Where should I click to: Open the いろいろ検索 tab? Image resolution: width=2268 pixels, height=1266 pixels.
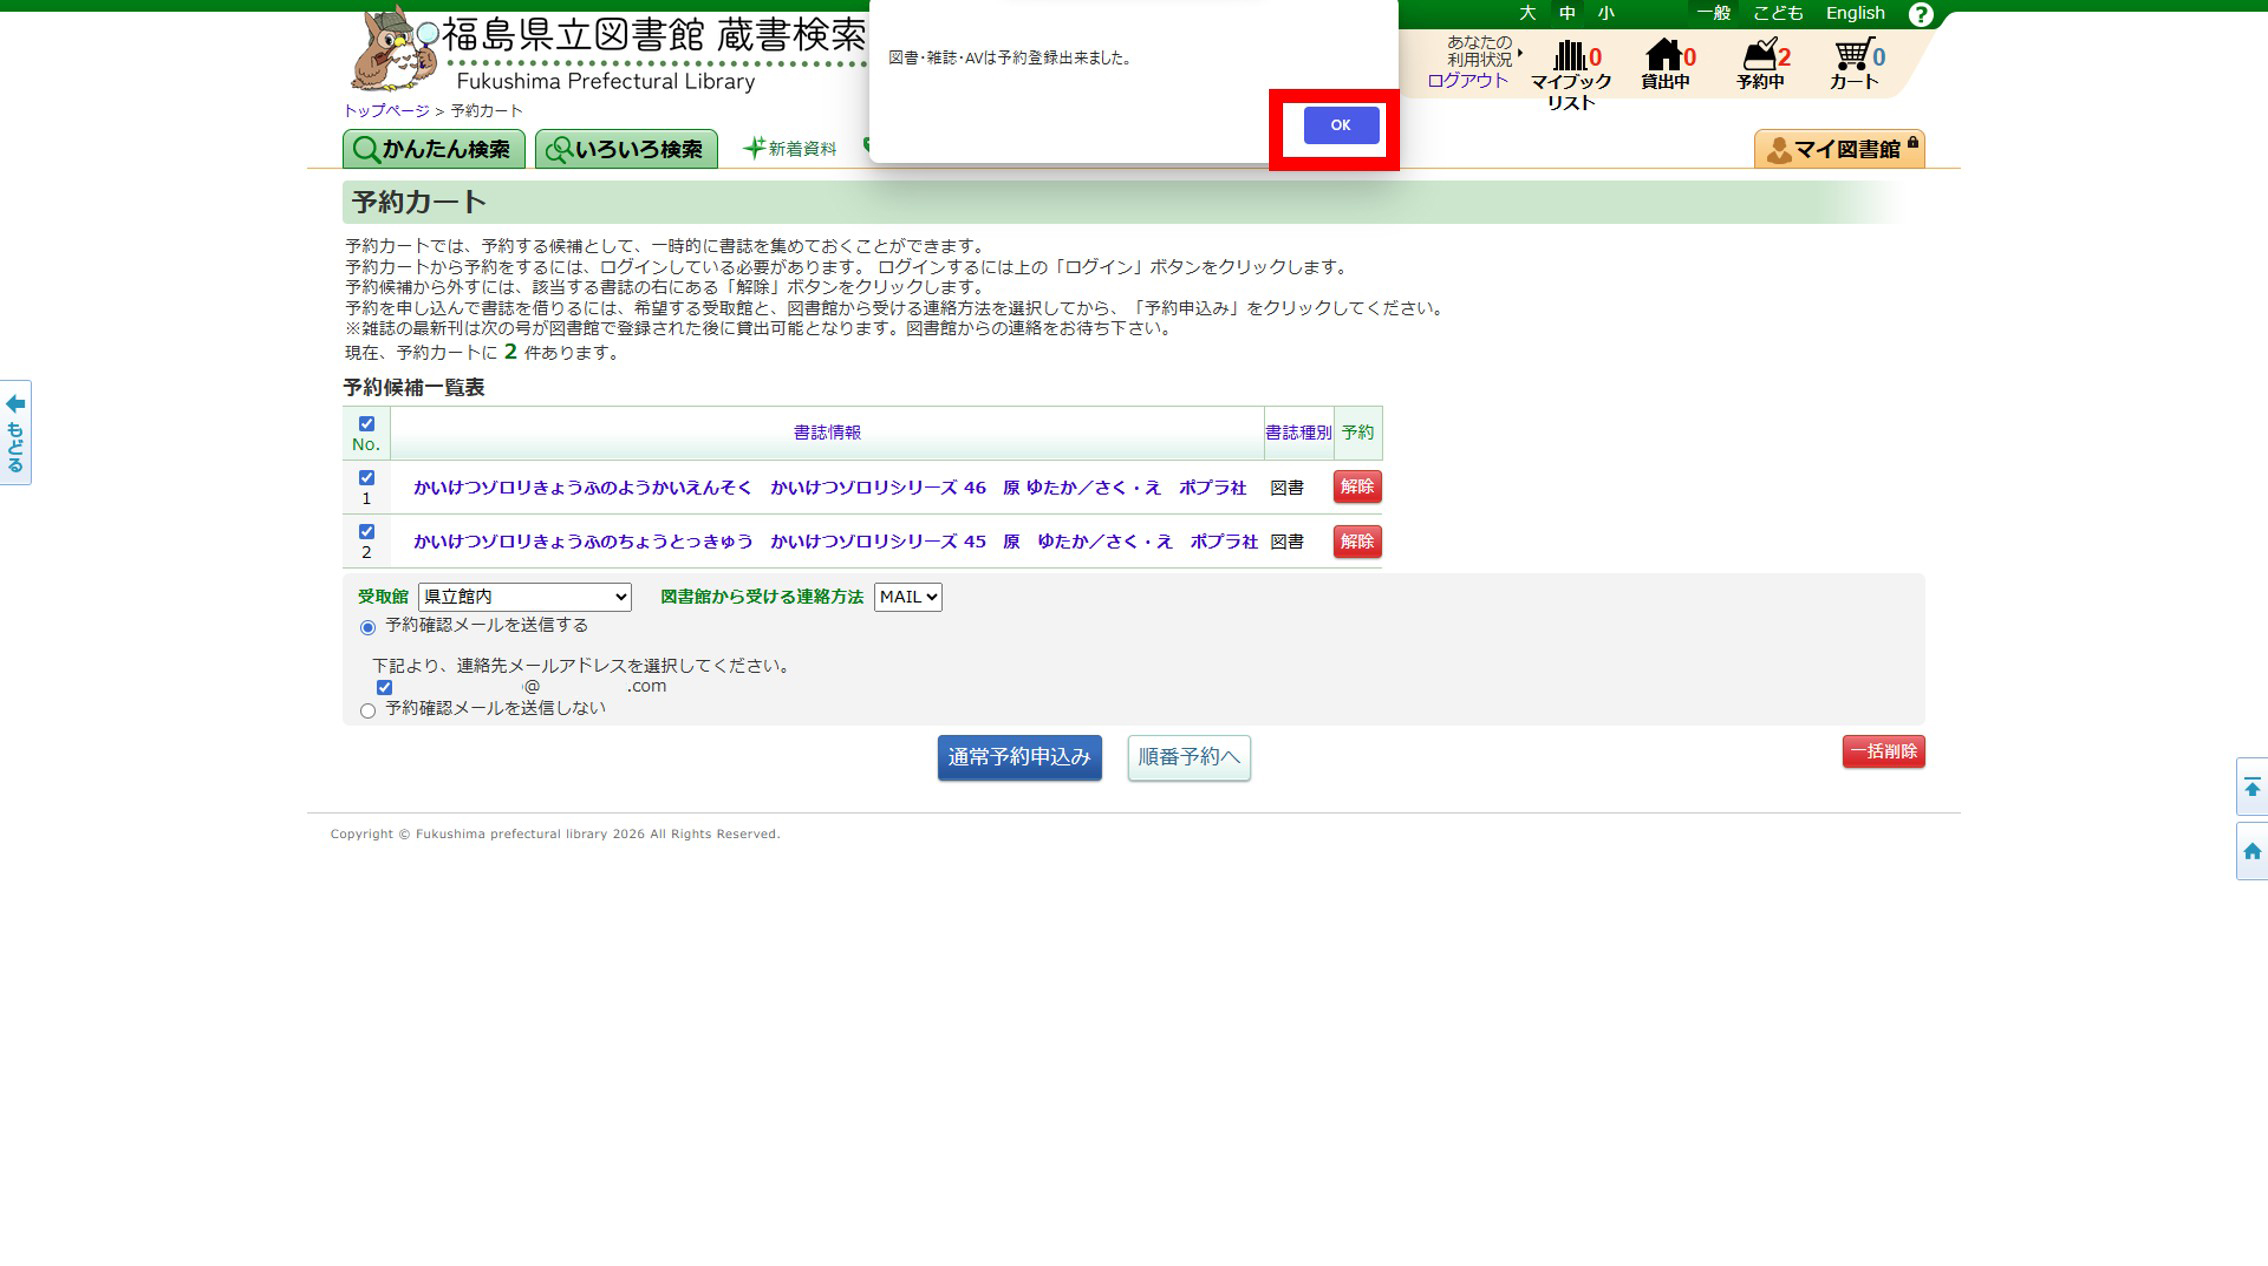point(626,149)
